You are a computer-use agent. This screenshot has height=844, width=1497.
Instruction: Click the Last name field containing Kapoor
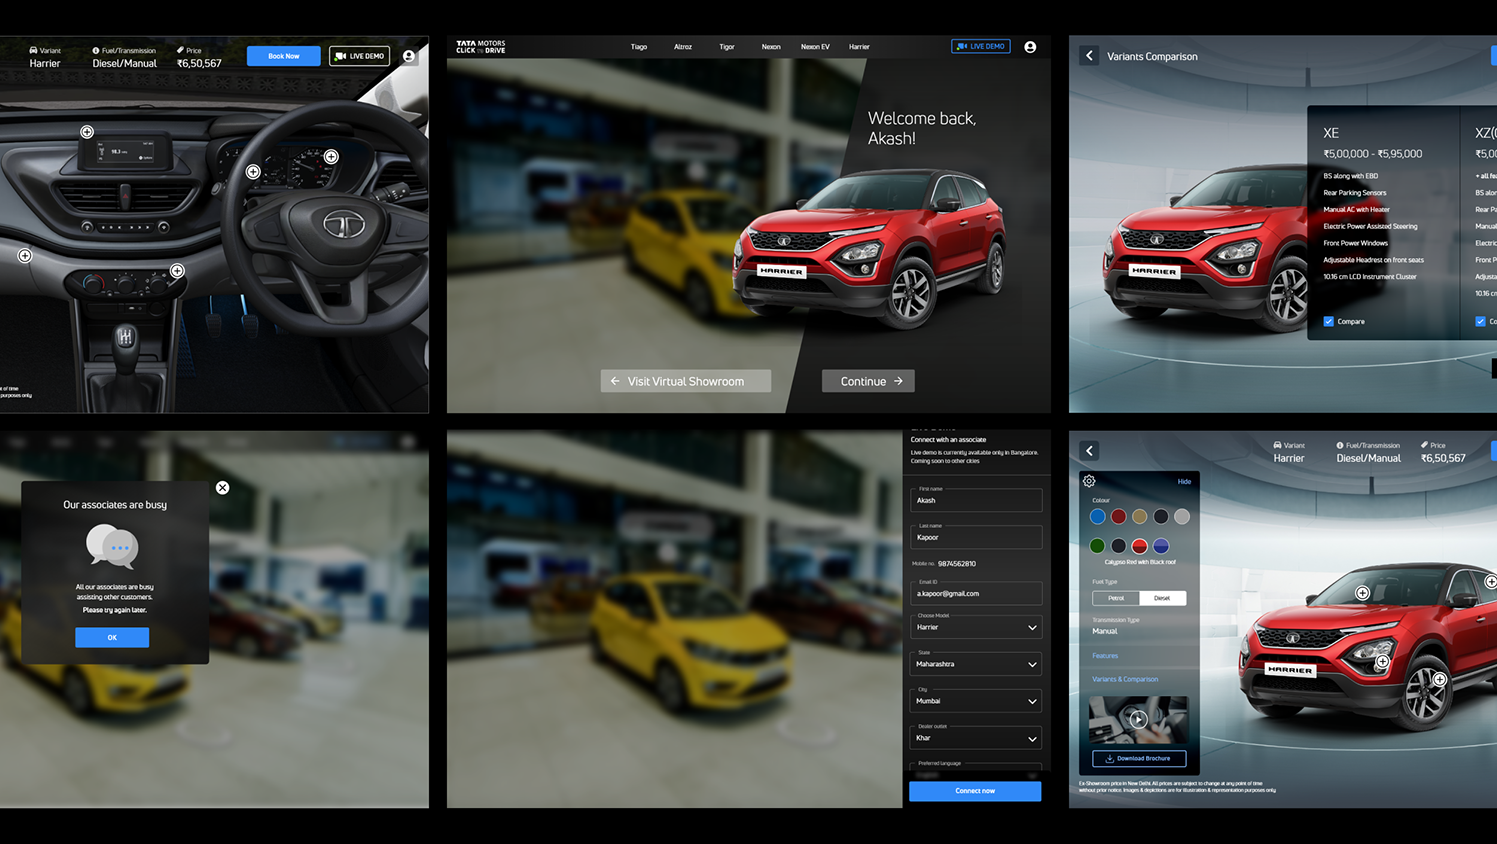976,536
